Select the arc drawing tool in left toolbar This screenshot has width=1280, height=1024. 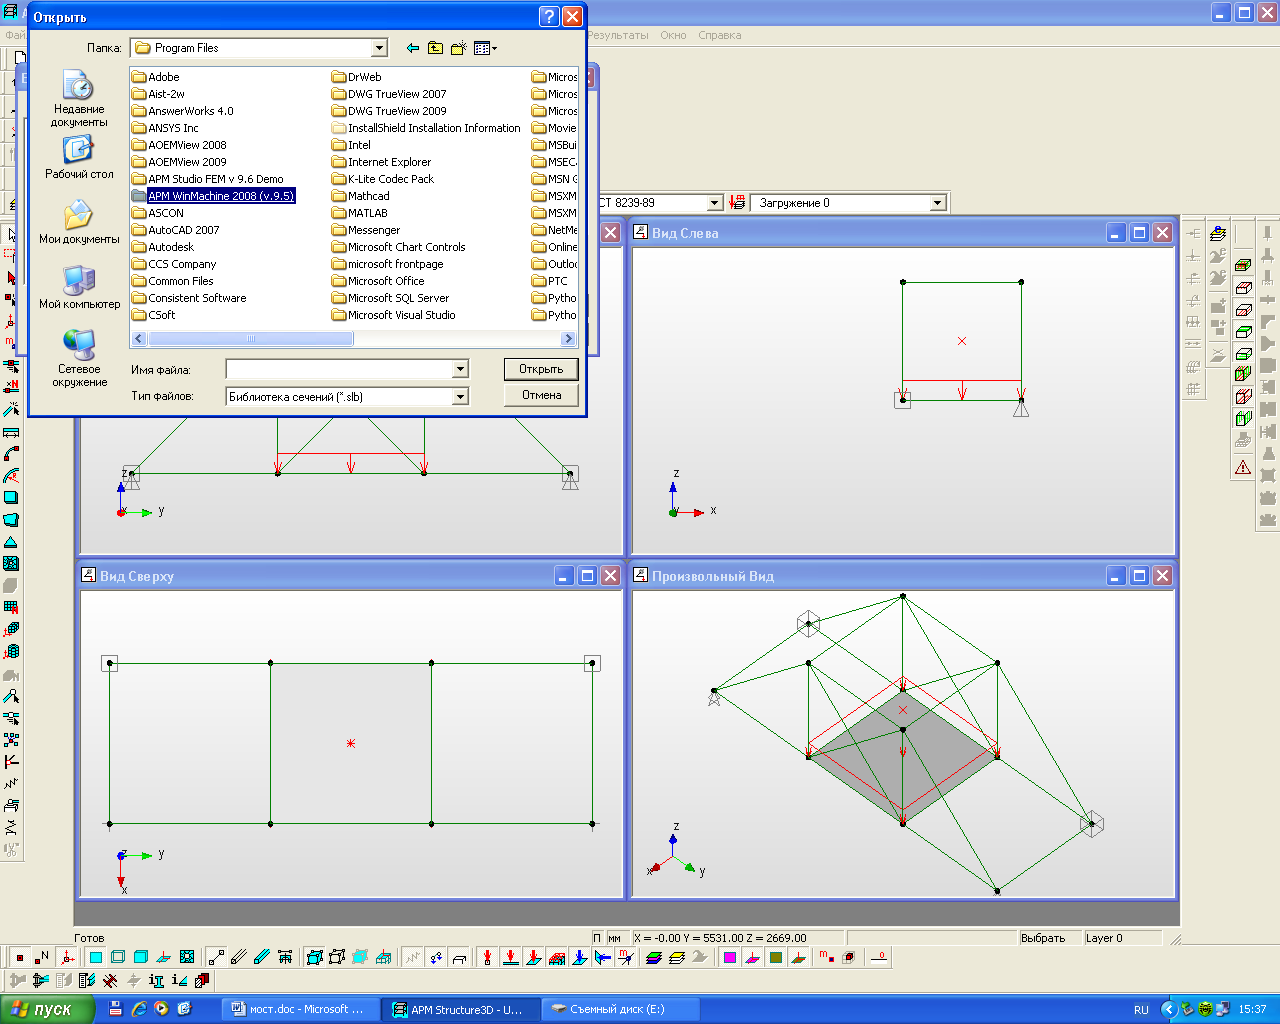click(x=11, y=453)
